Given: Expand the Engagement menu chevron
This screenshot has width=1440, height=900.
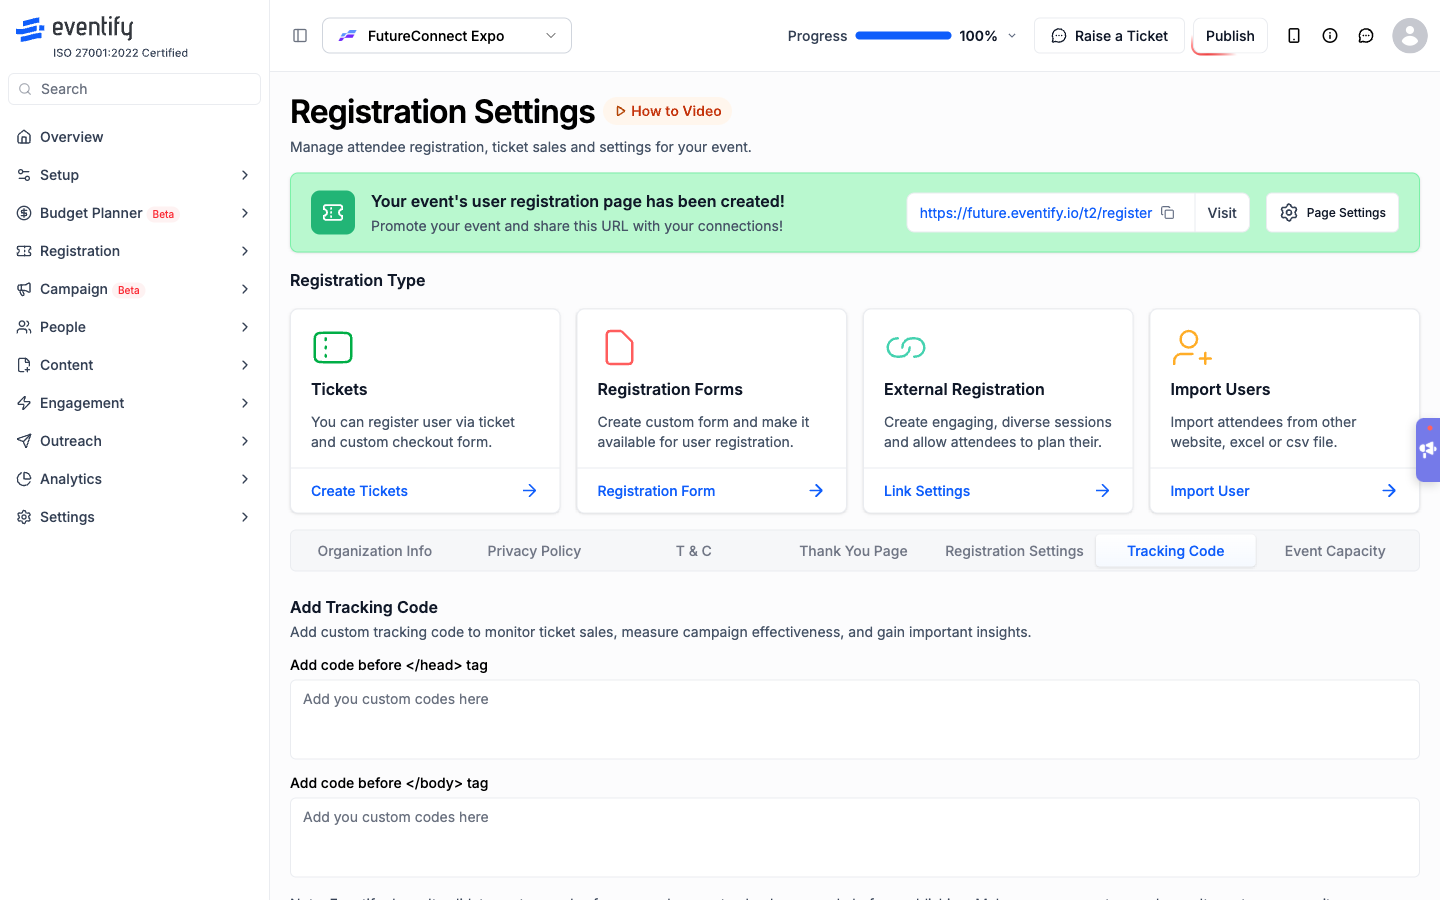Looking at the screenshot, I should point(245,403).
